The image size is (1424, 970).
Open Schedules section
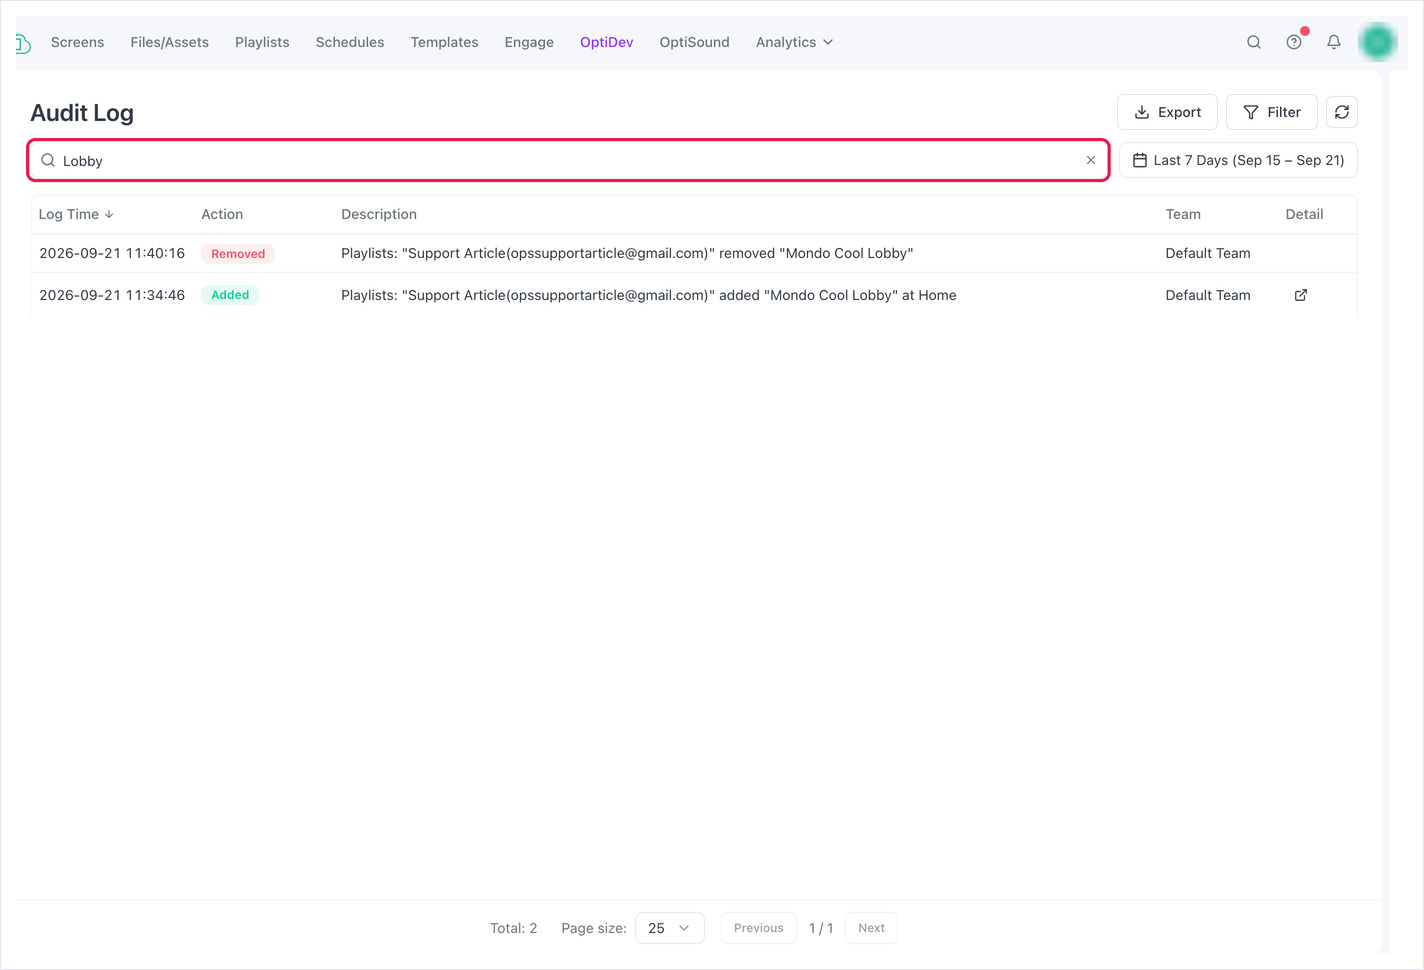(x=350, y=42)
